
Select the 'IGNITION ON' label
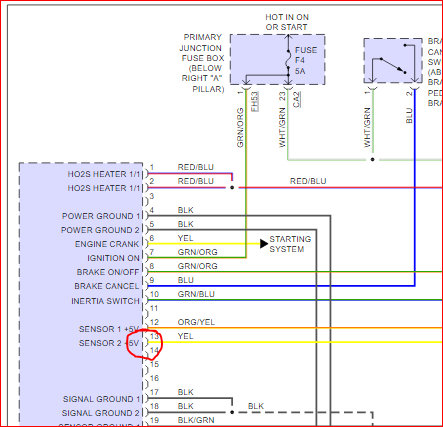coord(113,258)
